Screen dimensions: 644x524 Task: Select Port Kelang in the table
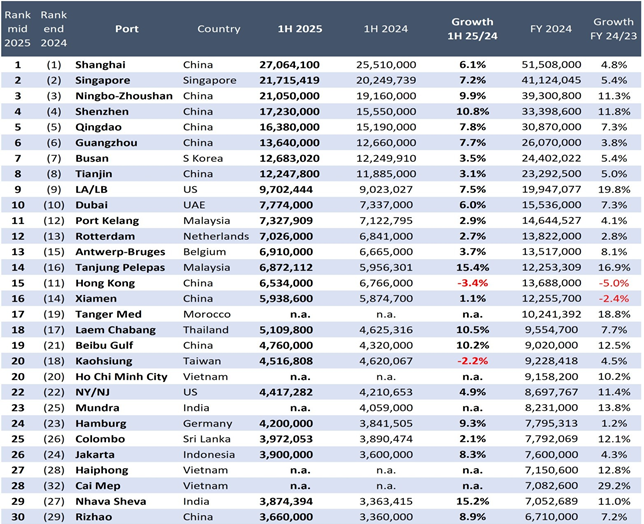(x=107, y=221)
